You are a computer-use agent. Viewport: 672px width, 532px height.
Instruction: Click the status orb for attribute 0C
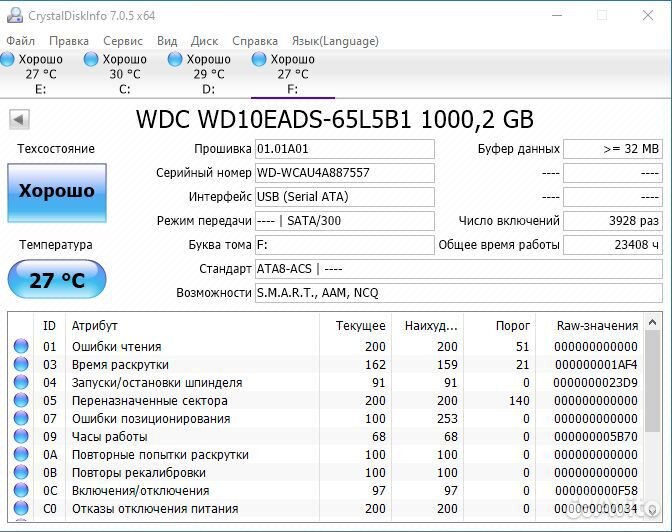tap(21, 490)
